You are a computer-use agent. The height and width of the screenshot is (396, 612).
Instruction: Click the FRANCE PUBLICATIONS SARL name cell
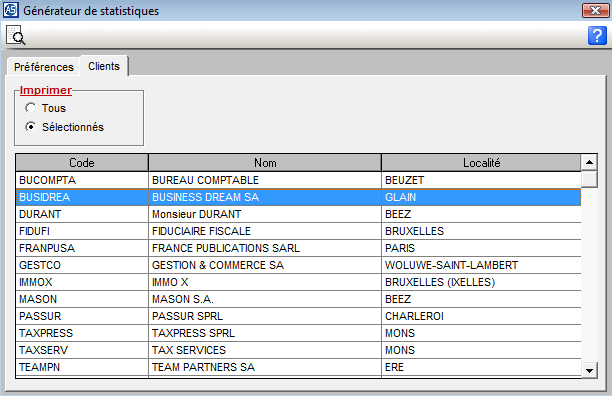pyautogui.click(x=265, y=248)
